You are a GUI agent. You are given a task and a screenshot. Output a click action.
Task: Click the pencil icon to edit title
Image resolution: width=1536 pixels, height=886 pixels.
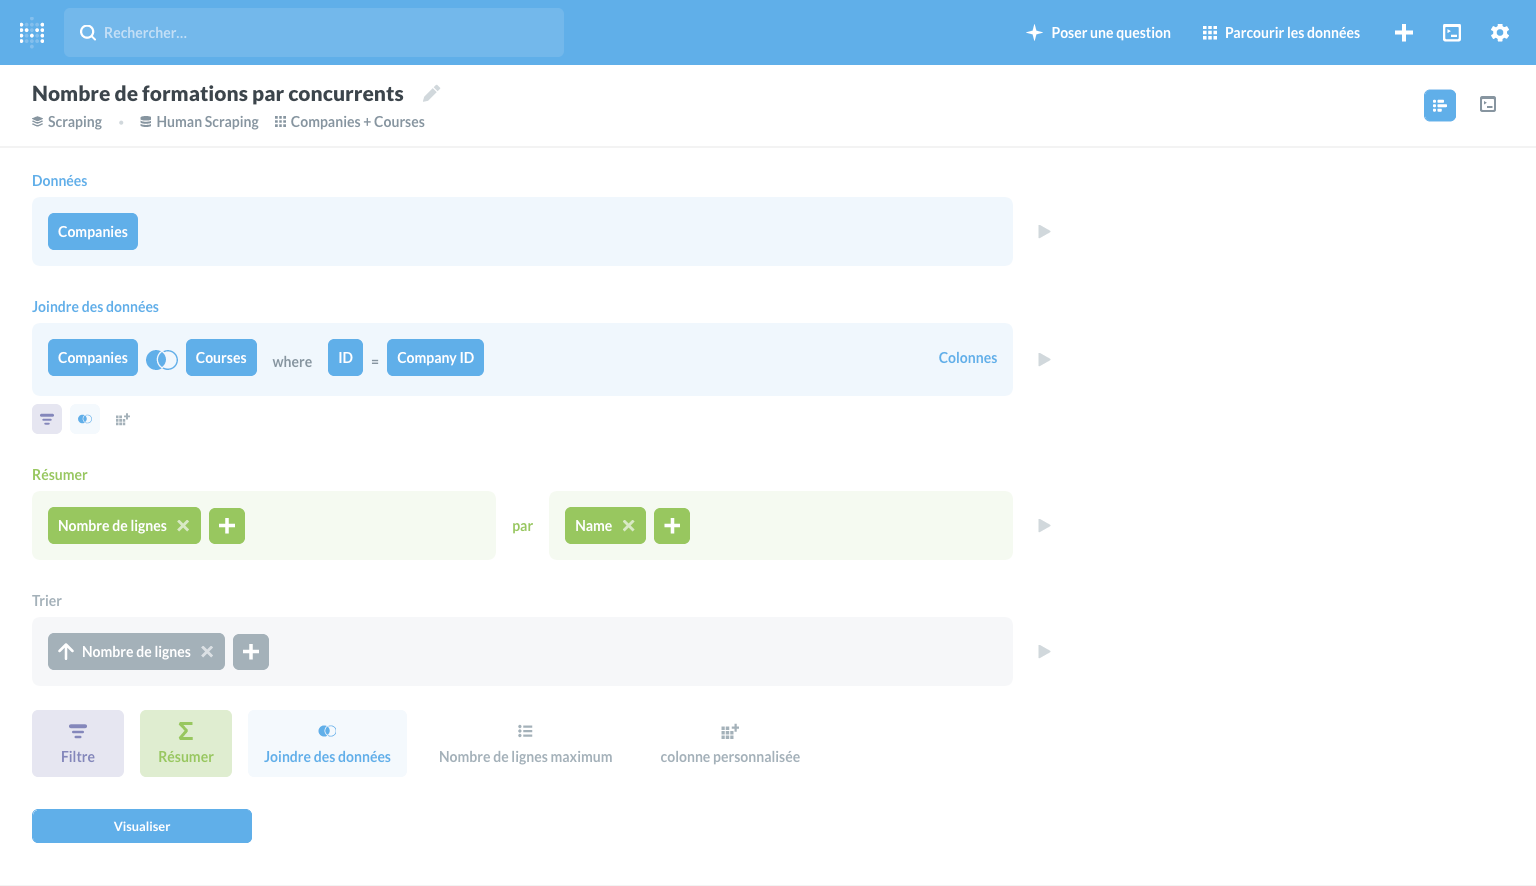[x=431, y=94]
